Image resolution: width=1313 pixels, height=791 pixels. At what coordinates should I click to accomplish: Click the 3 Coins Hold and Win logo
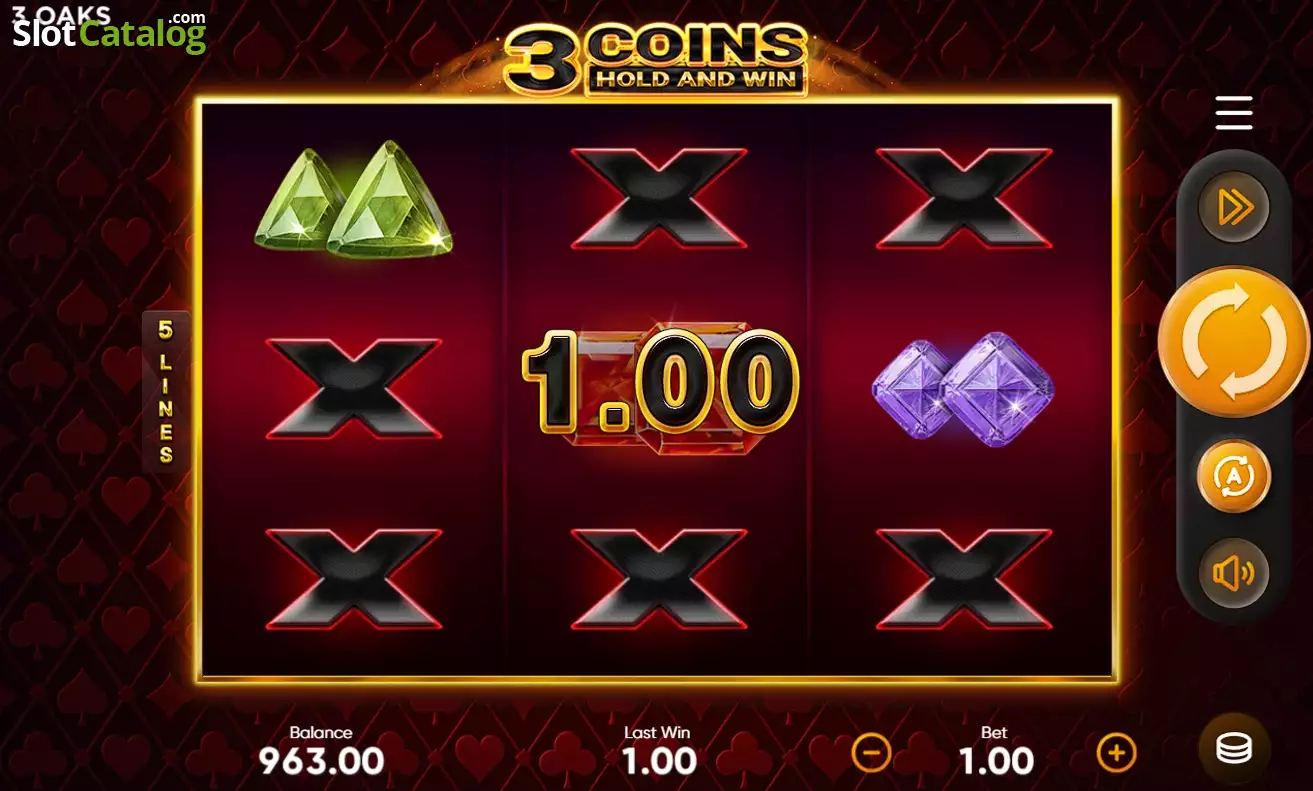pos(656,59)
